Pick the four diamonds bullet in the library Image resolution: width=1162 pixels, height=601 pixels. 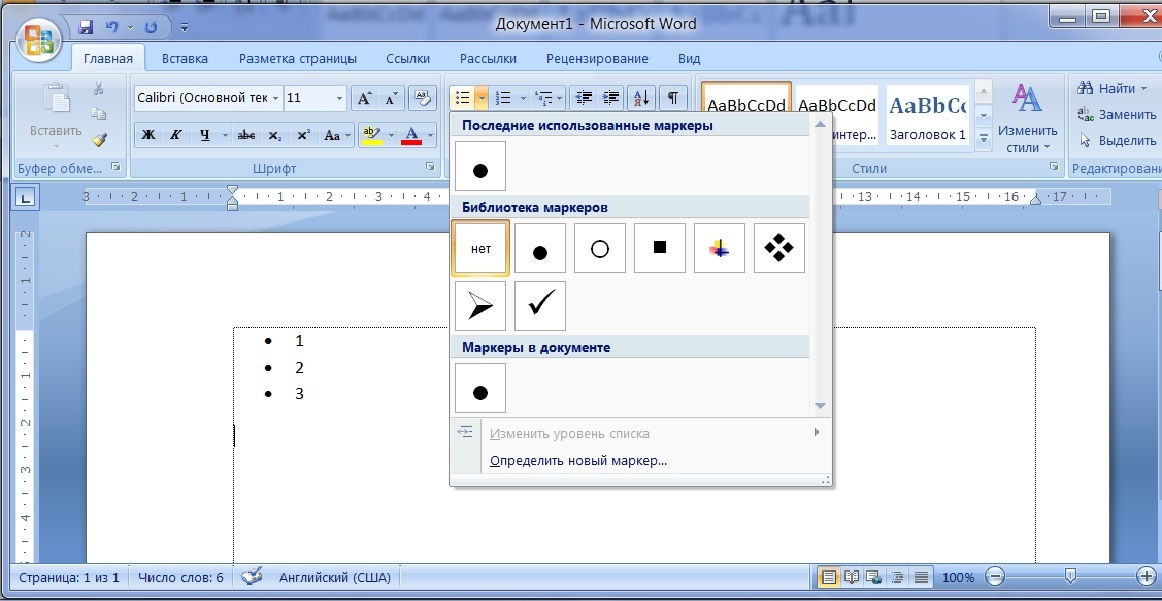779,248
